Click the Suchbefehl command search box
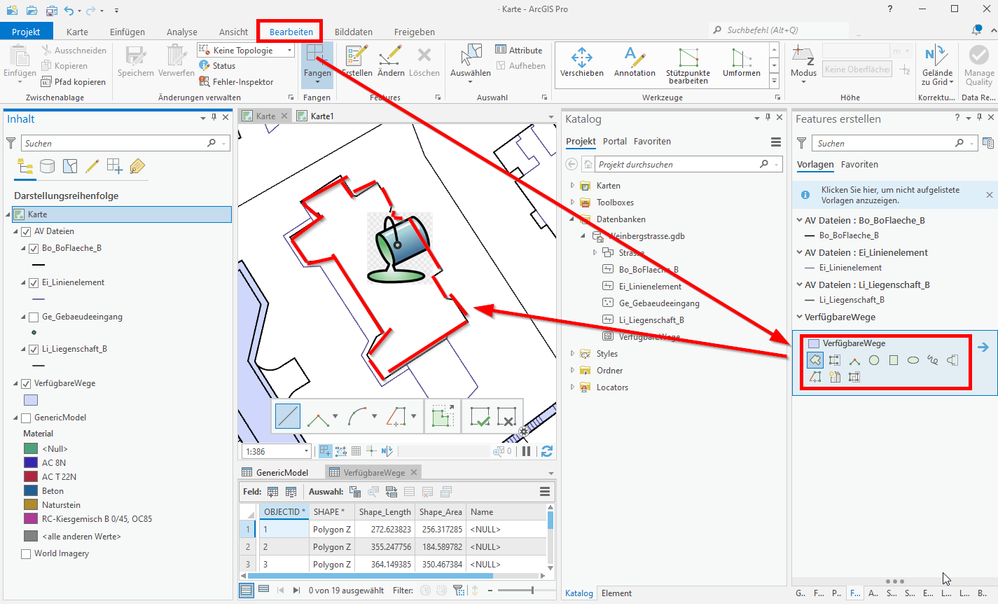This screenshot has height=604, width=998. pos(779,30)
